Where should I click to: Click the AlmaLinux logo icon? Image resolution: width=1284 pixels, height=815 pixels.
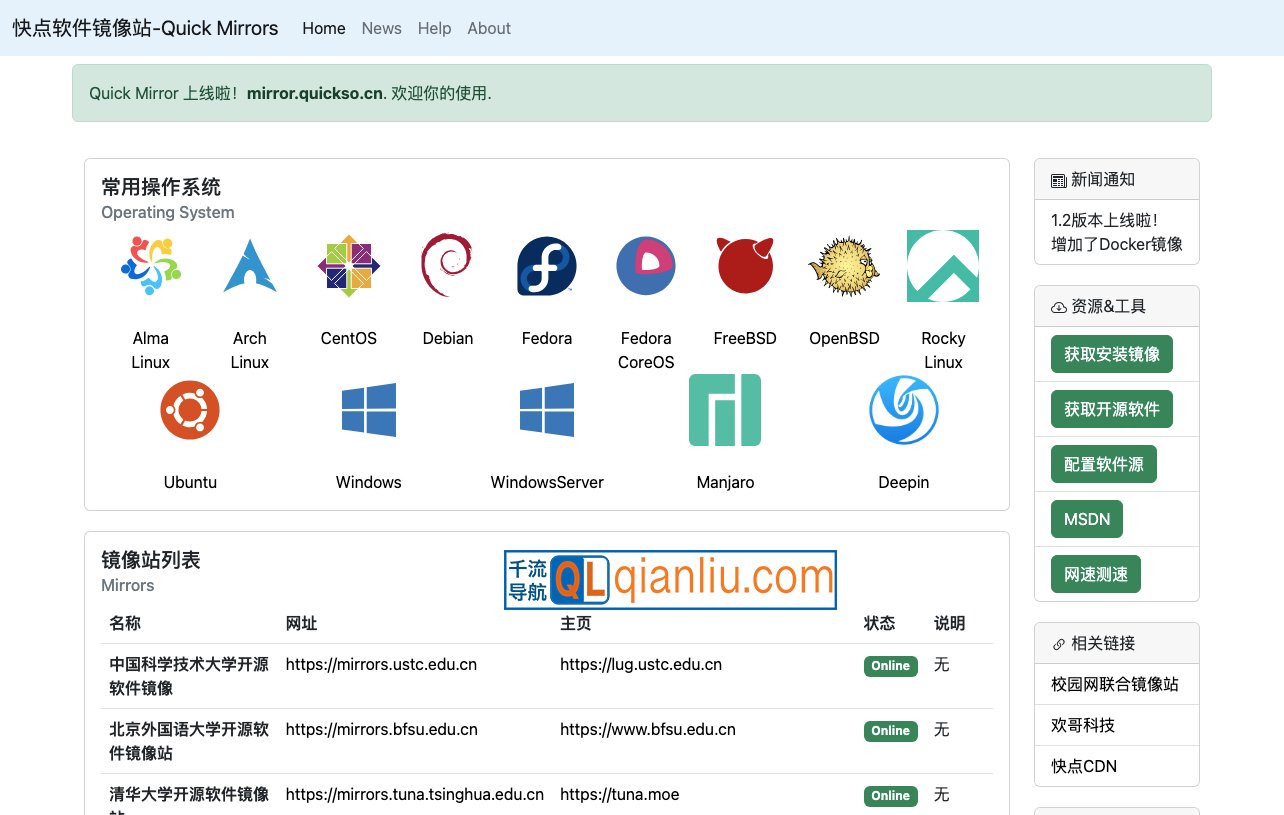tap(150, 266)
